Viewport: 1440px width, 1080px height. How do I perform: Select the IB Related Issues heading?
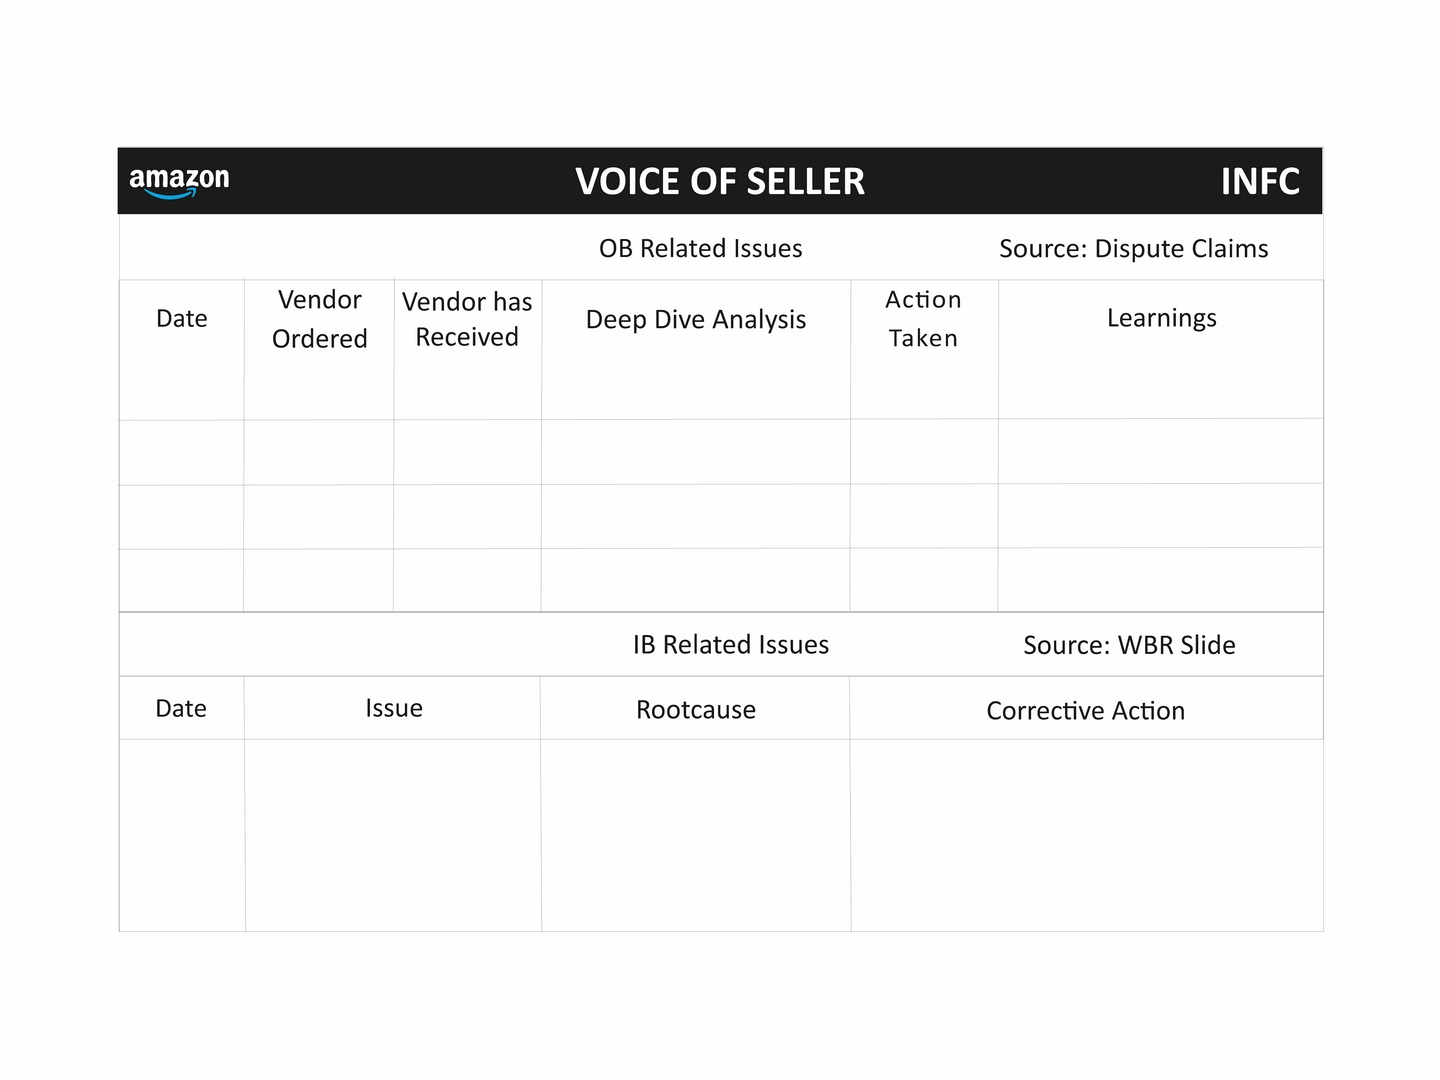[x=731, y=645]
